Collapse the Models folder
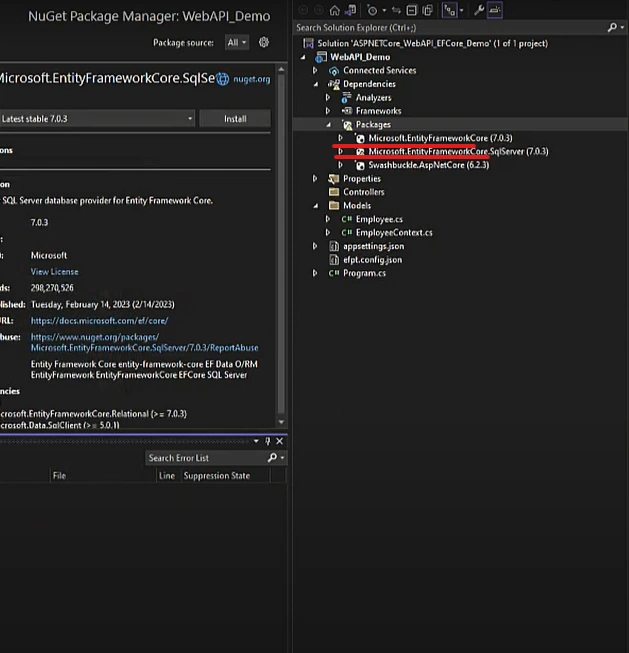Image resolution: width=629 pixels, height=653 pixels. pos(316,206)
